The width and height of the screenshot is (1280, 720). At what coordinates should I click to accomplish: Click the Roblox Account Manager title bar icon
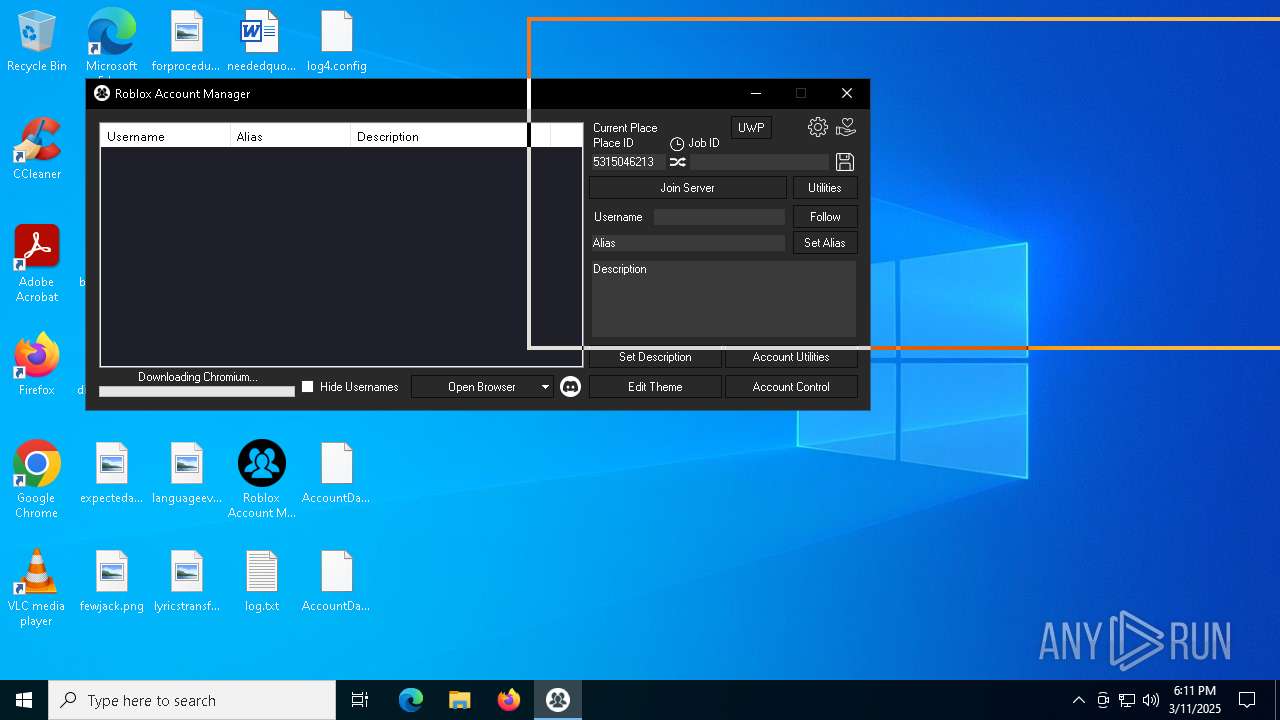pyautogui.click(x=102, y=93)
